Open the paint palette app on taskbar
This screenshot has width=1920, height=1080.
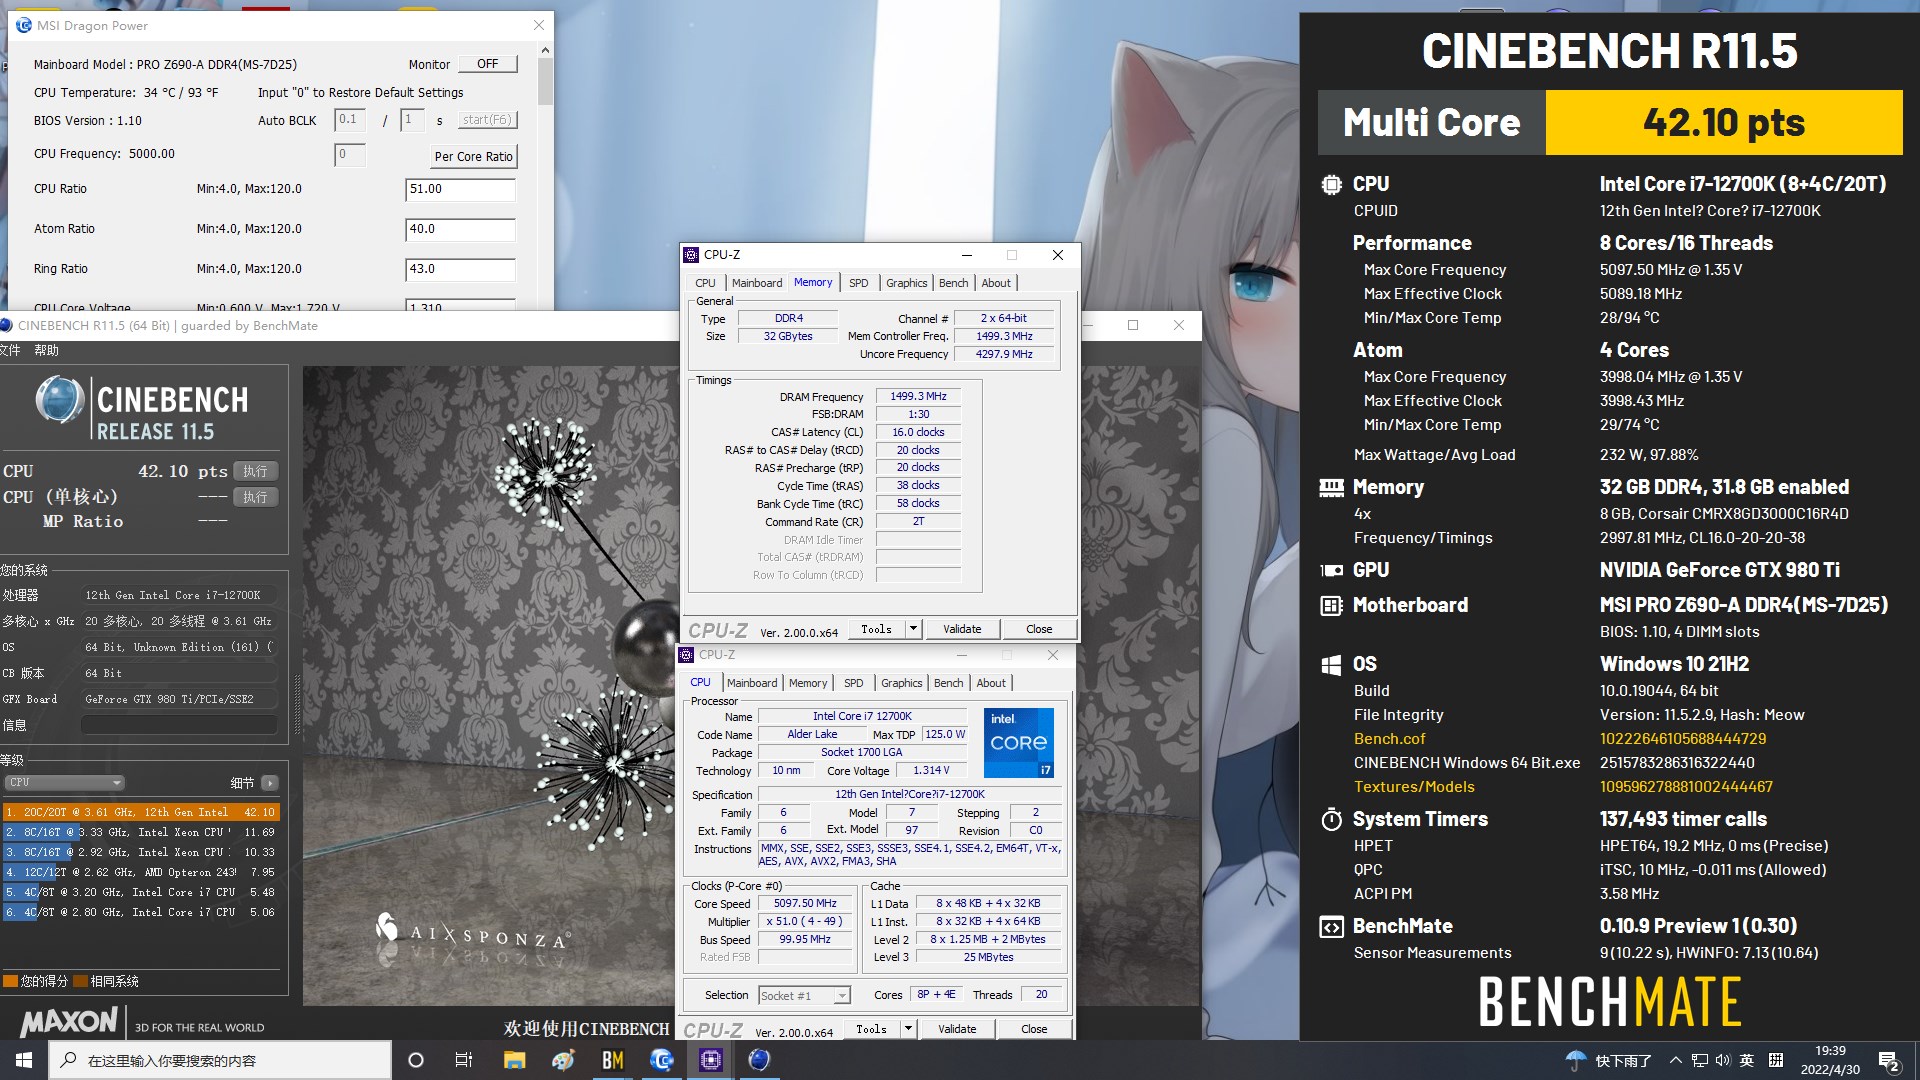(563, 1060)
